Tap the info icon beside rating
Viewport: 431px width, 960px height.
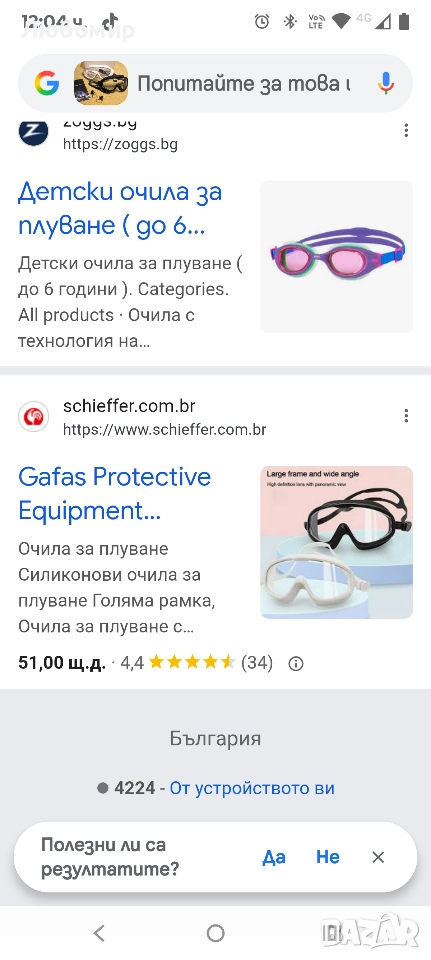pyautogui.click(x=296, y=664)
